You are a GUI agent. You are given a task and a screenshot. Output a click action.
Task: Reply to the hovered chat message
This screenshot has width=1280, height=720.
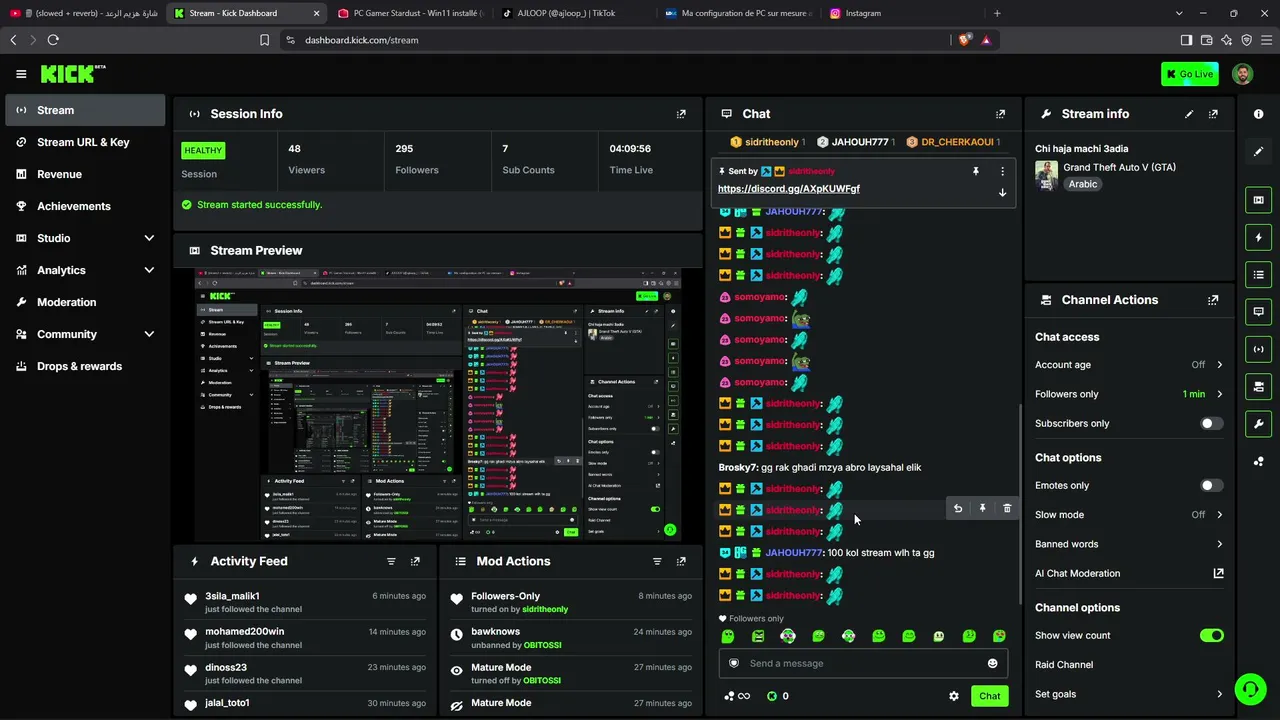[x=958, y=509]
